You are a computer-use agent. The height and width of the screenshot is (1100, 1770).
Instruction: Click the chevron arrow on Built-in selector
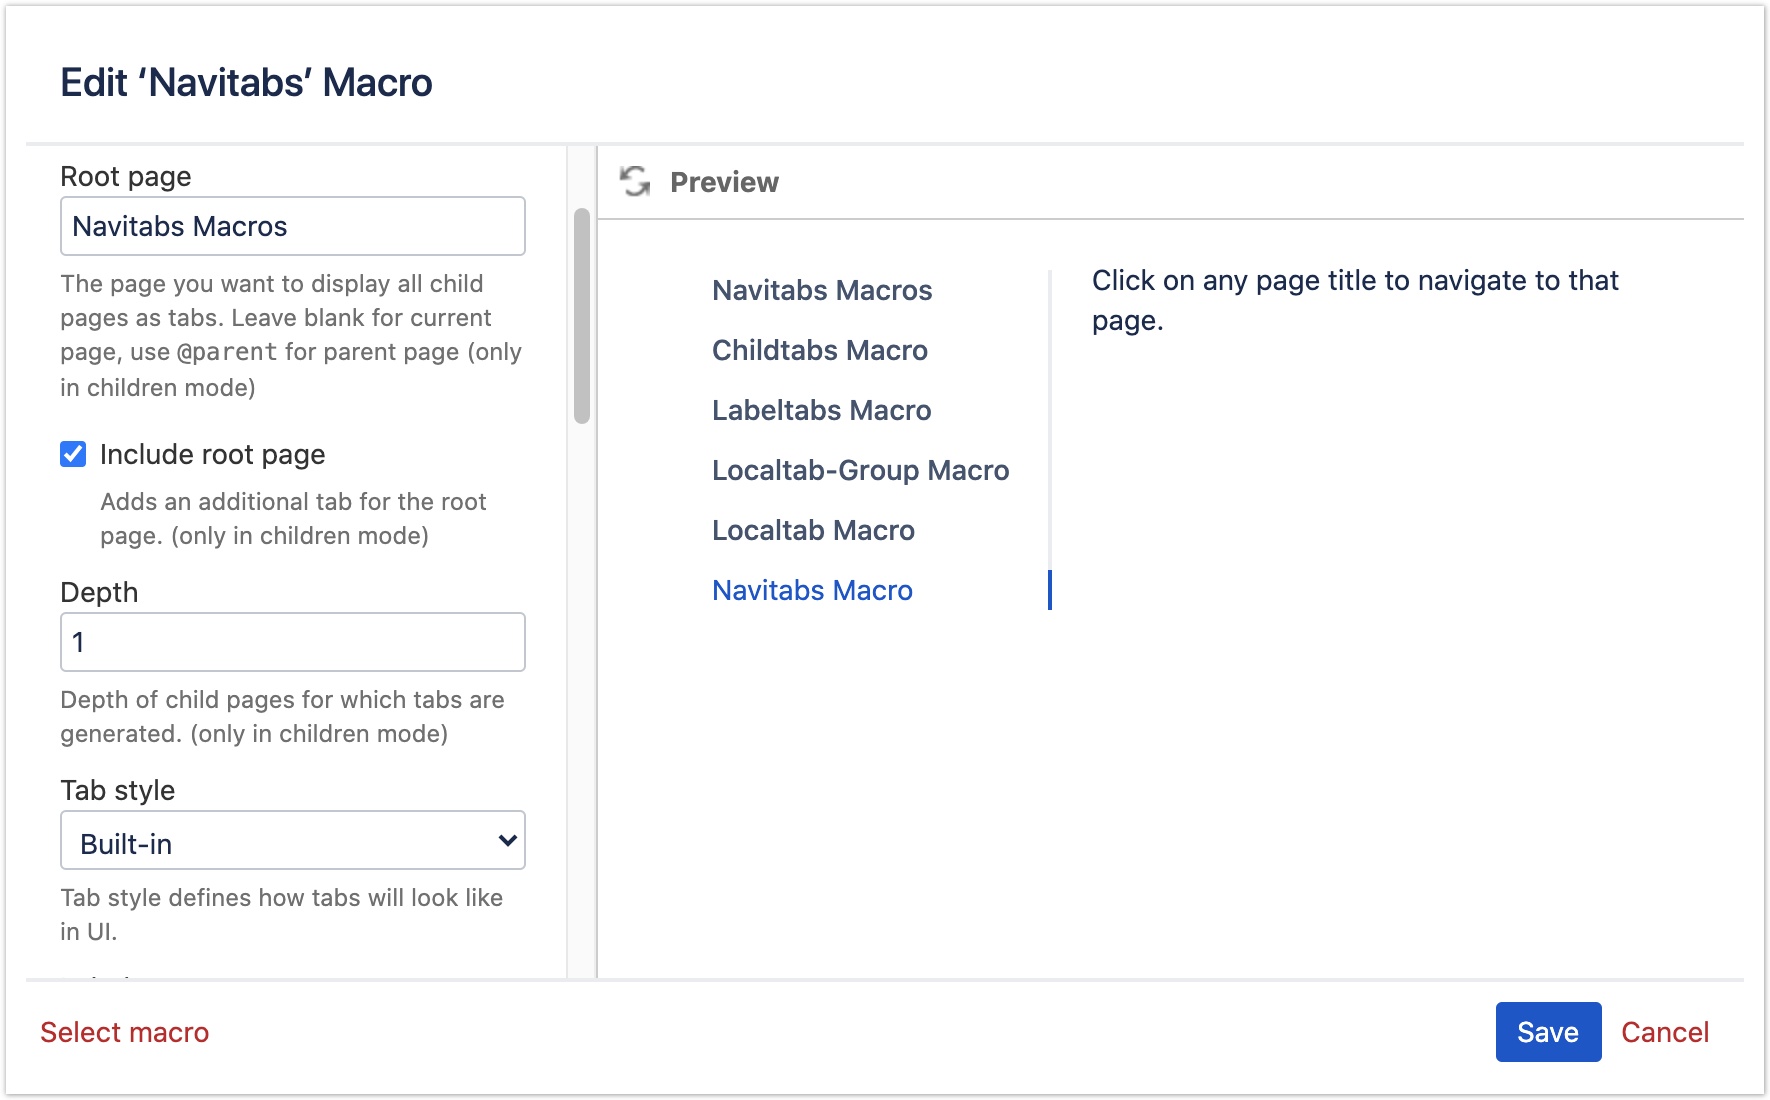pos(507,841)
